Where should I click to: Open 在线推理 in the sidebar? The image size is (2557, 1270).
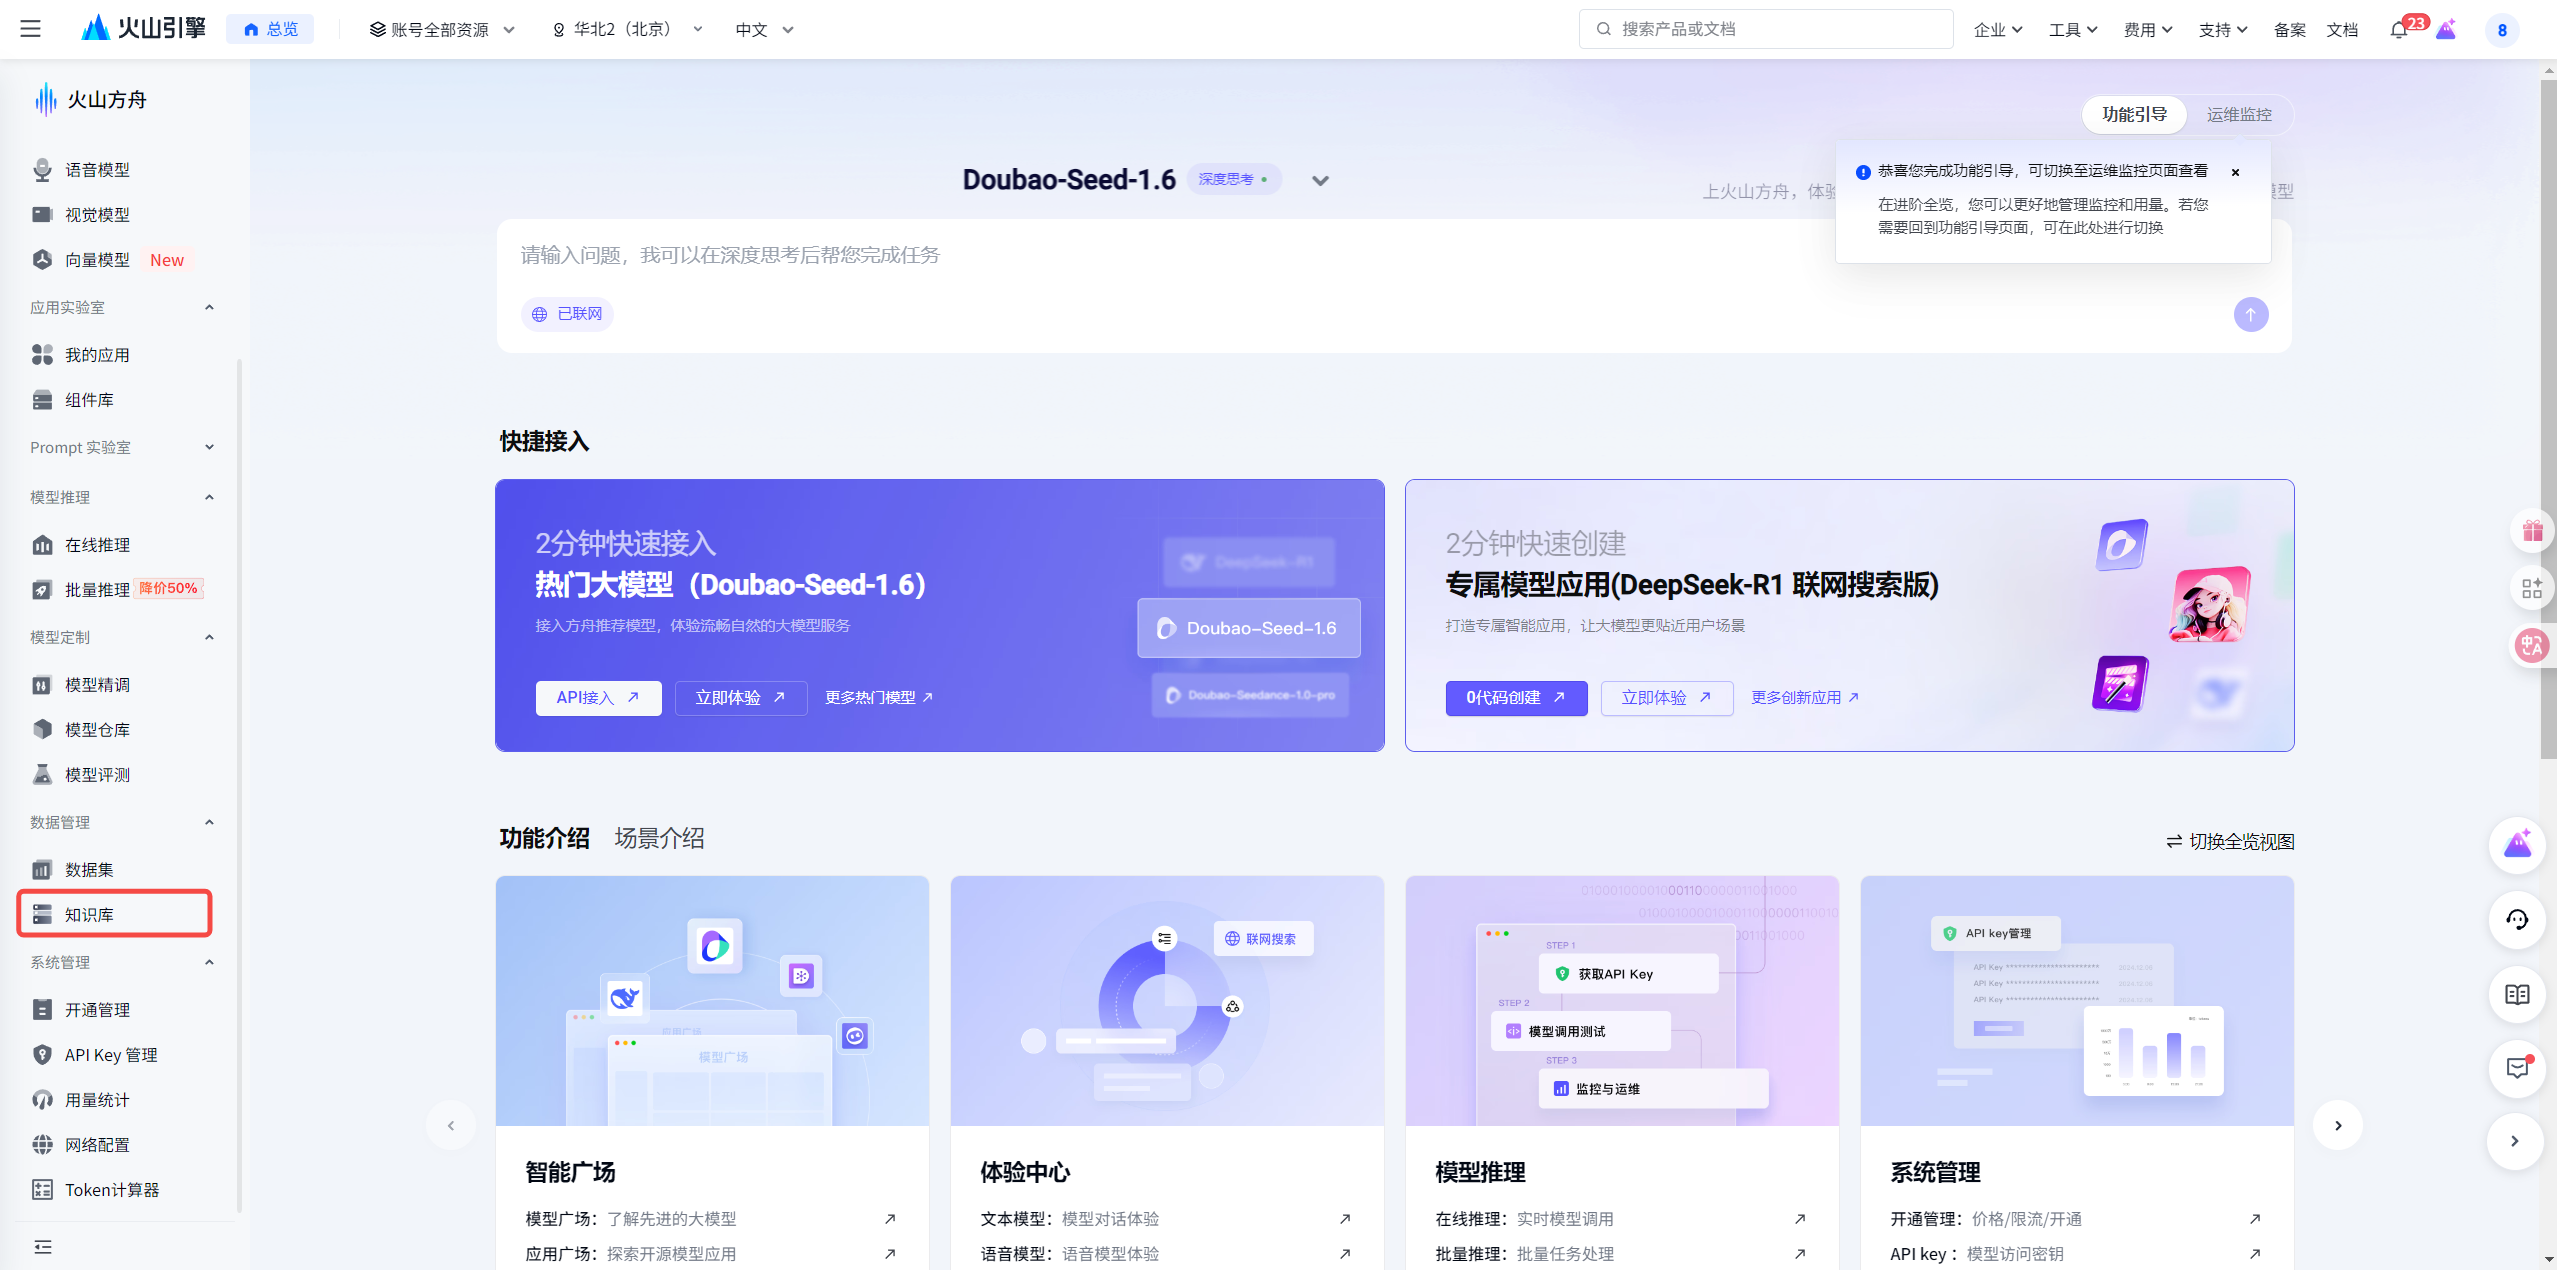97,545
